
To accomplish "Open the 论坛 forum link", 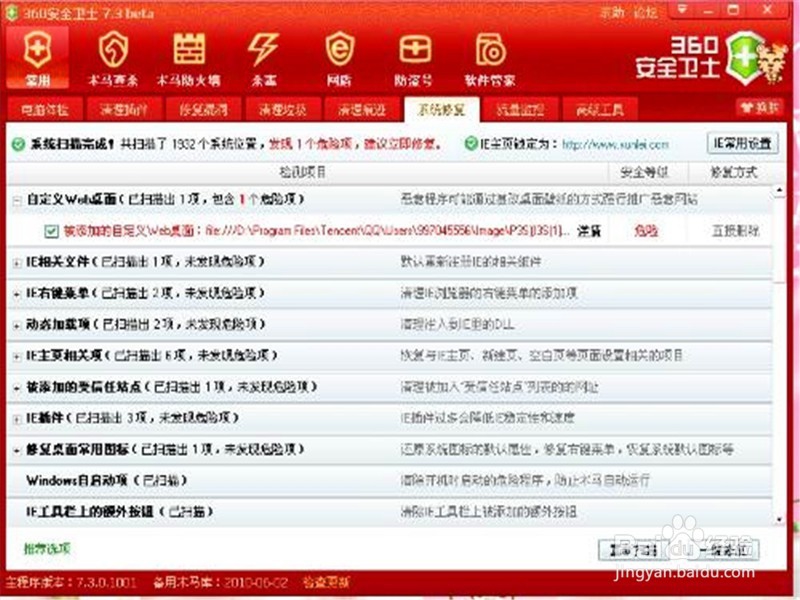I will coord(645,12).
